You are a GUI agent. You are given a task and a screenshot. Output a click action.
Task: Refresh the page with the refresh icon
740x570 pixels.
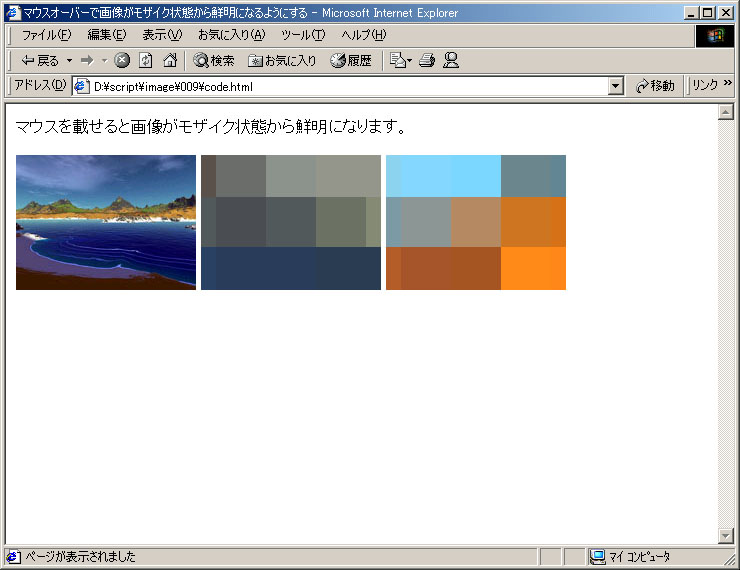tap(145, 60)
